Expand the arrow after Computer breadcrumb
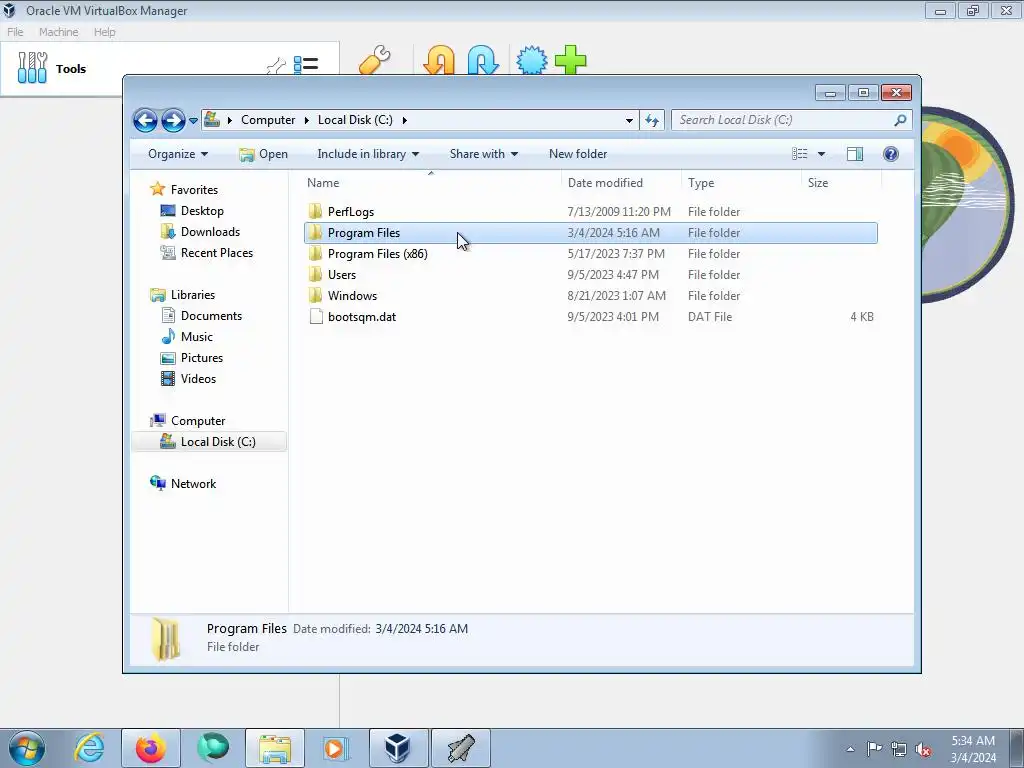The image size is (1024, 768). click(306, 120)
